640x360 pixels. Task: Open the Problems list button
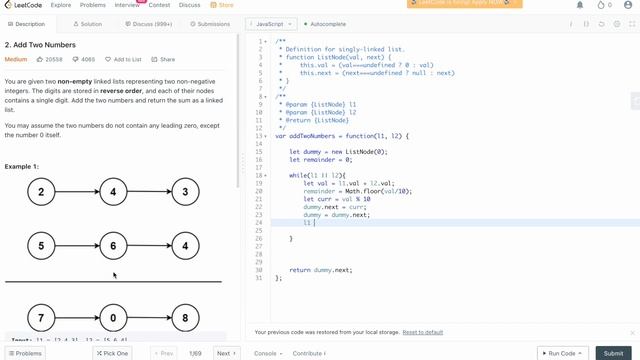[x=25, y=353]
